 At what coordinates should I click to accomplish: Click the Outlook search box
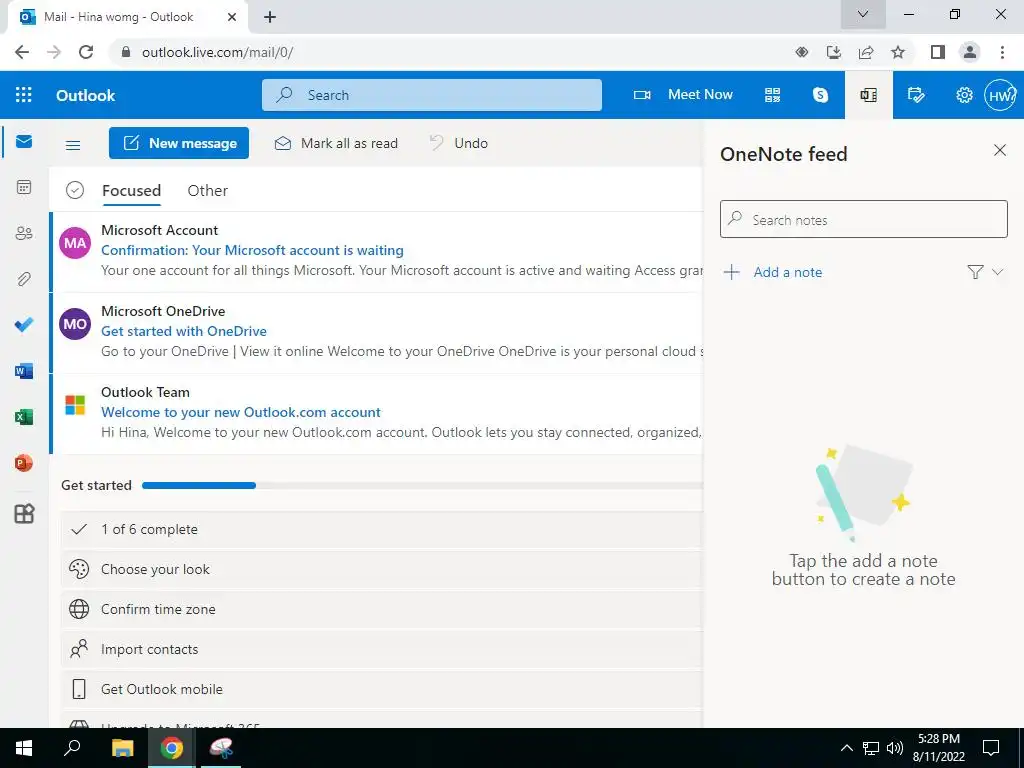click(432, 95)
